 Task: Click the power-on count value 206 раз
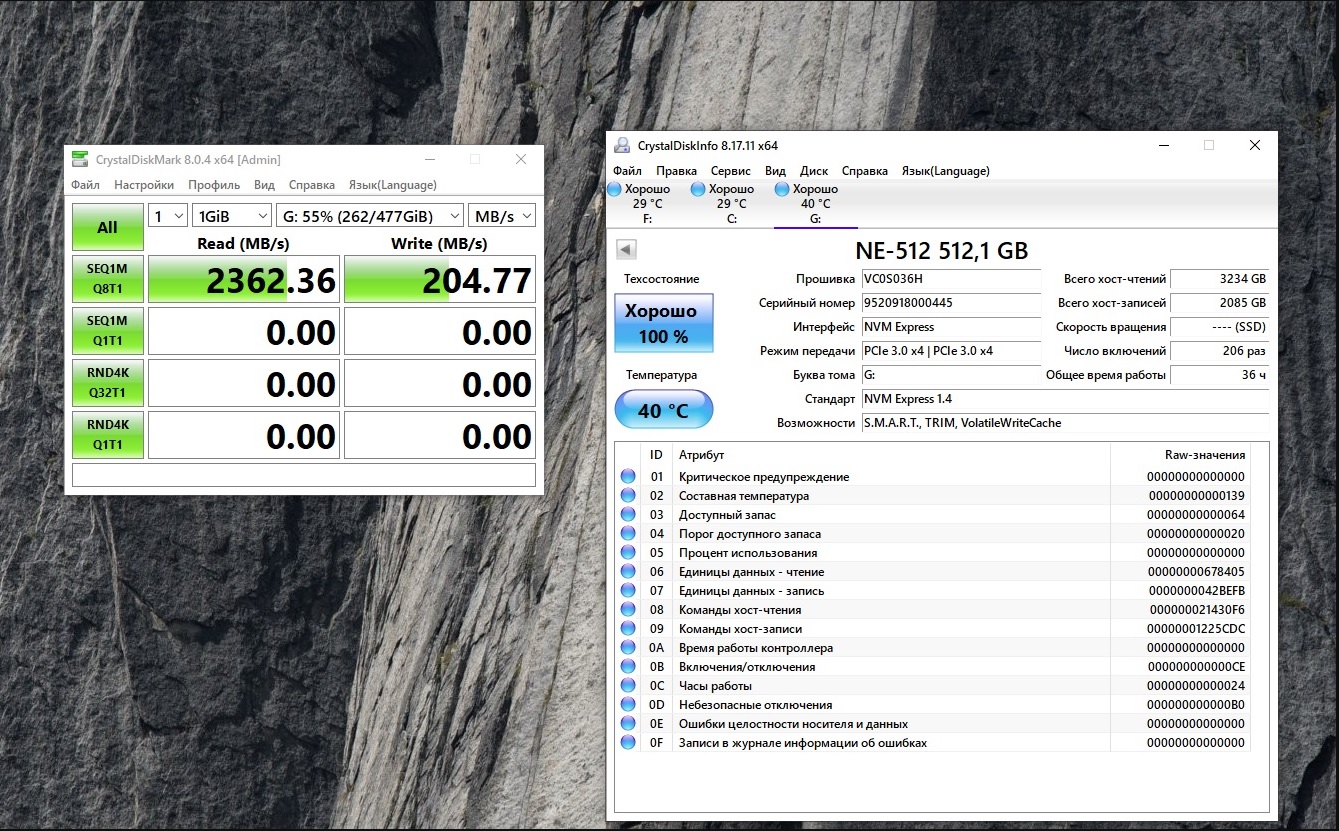(x=1220, y=351)
